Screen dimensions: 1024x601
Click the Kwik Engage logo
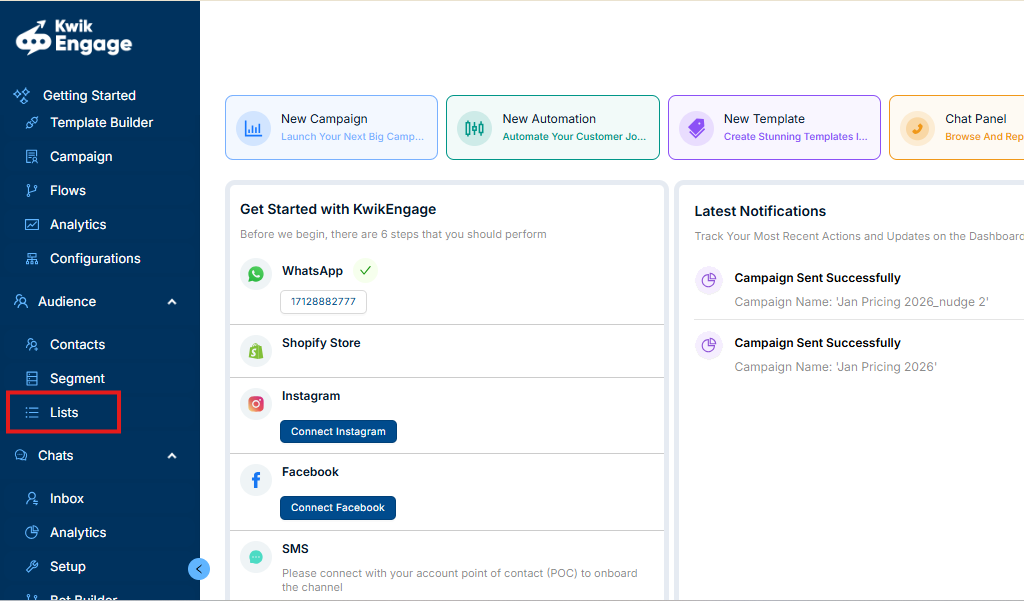pyautogui.click(x=74, y=37)
